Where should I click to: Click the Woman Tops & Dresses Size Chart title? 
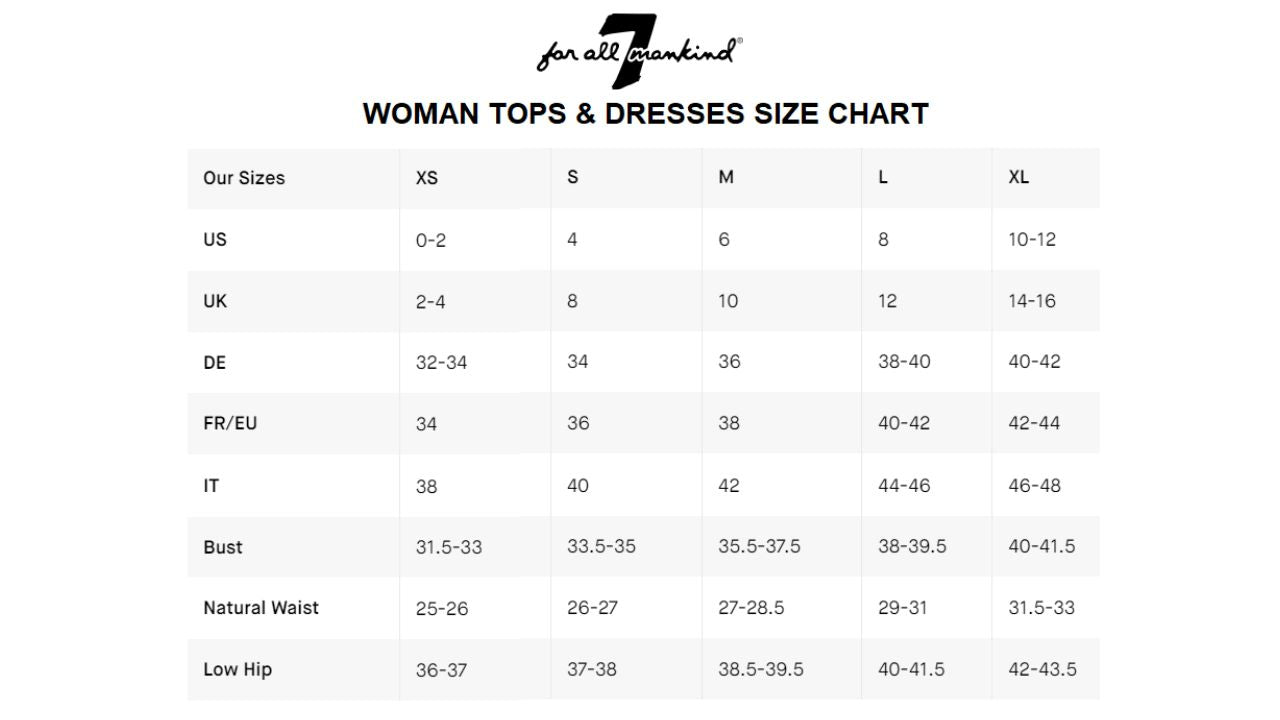[645, 114]
